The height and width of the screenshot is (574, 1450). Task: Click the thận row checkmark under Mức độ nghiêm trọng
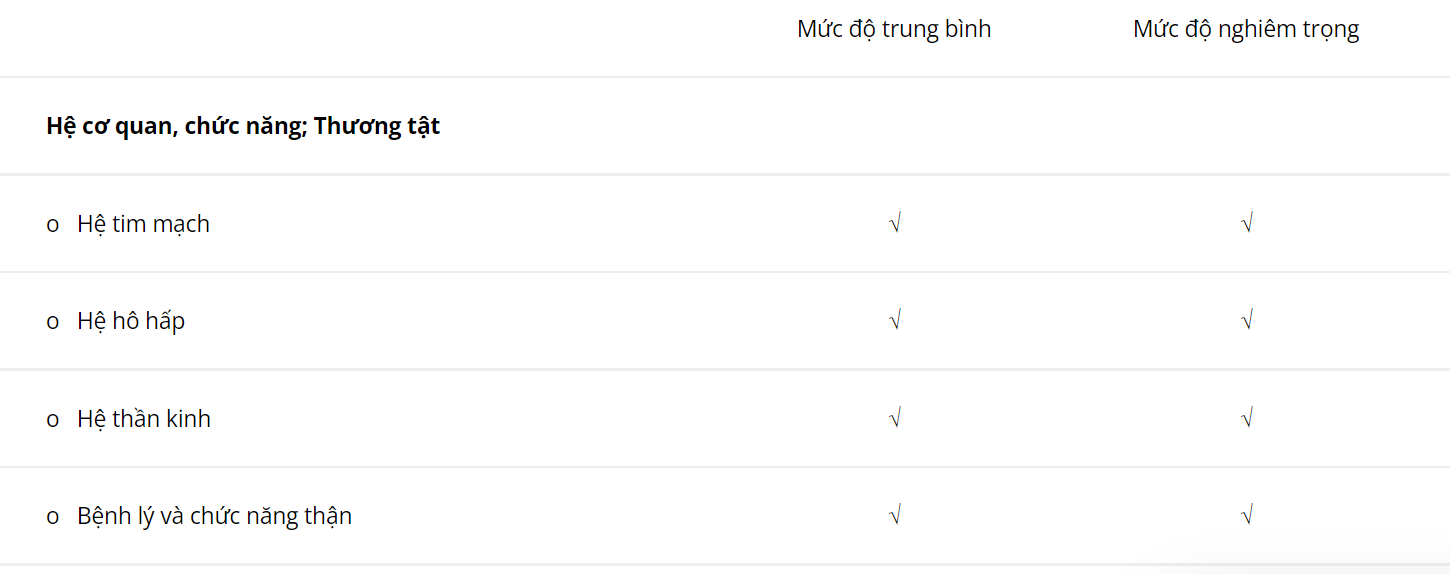[x=1246, y=516]
